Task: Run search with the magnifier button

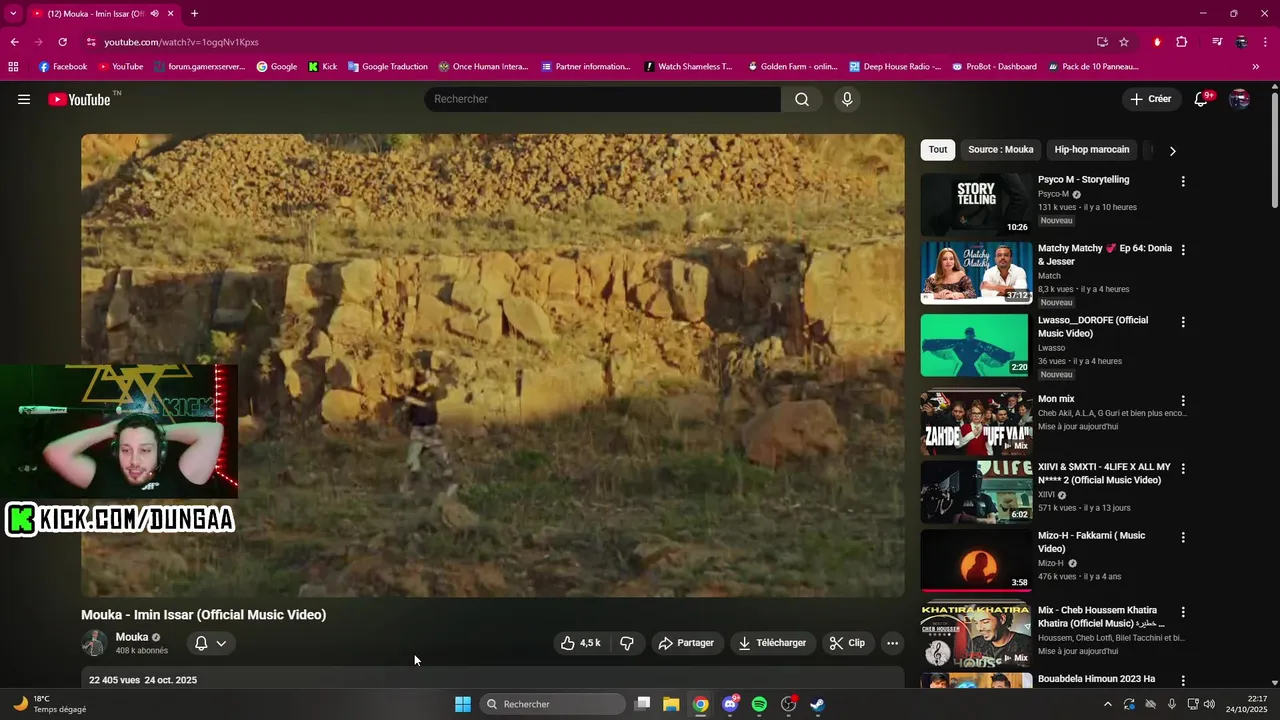Action: pos(802,99)
